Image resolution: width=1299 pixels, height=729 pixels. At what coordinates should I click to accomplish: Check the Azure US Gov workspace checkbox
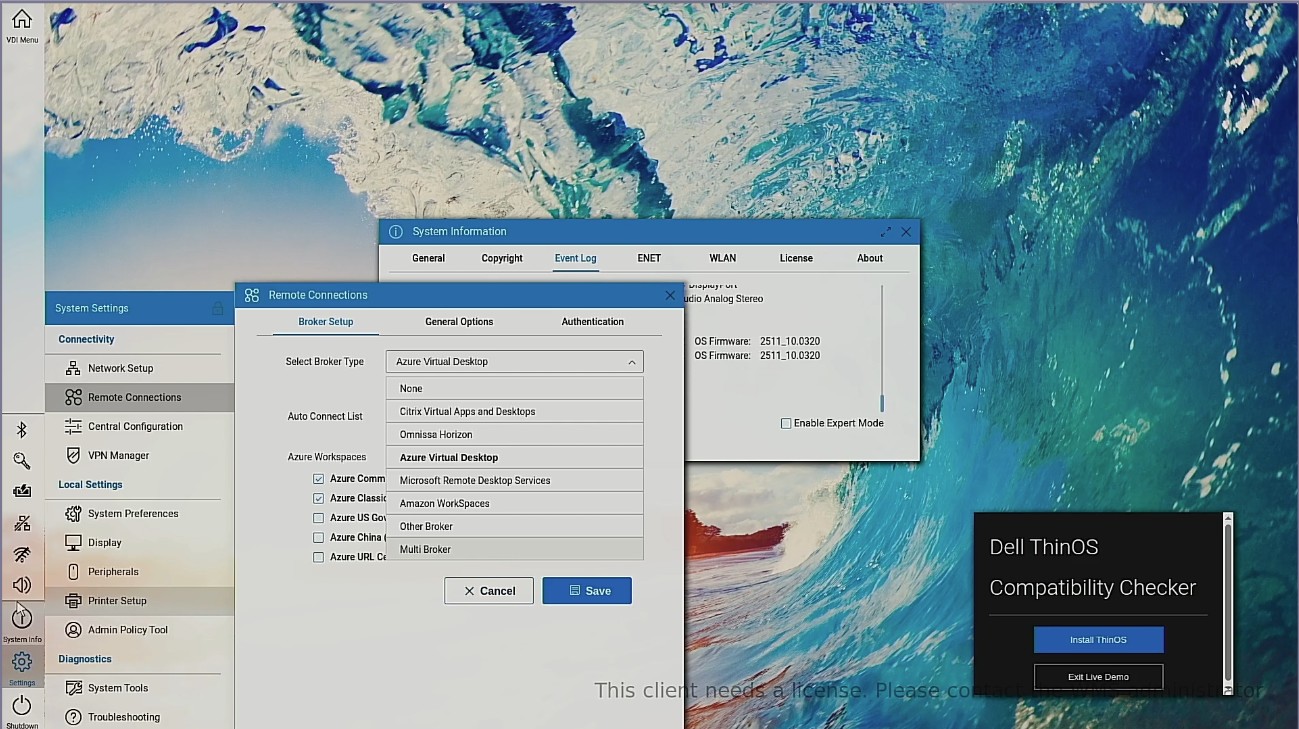[318, 518]
